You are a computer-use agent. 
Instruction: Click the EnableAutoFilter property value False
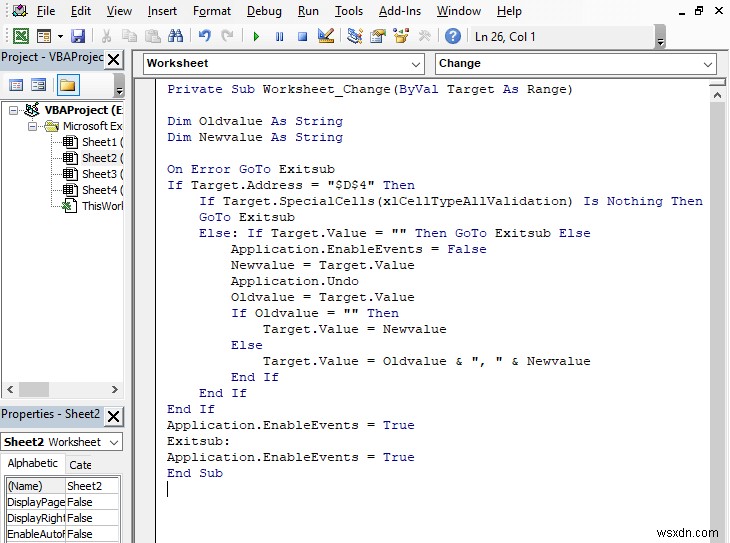92,534
